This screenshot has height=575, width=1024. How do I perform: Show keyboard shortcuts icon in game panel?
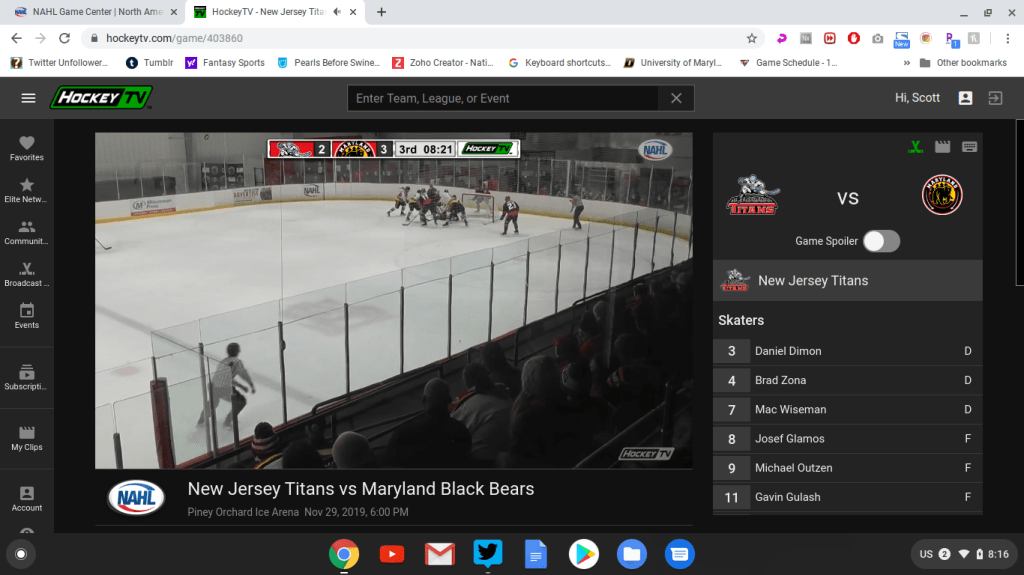(969, 147)
